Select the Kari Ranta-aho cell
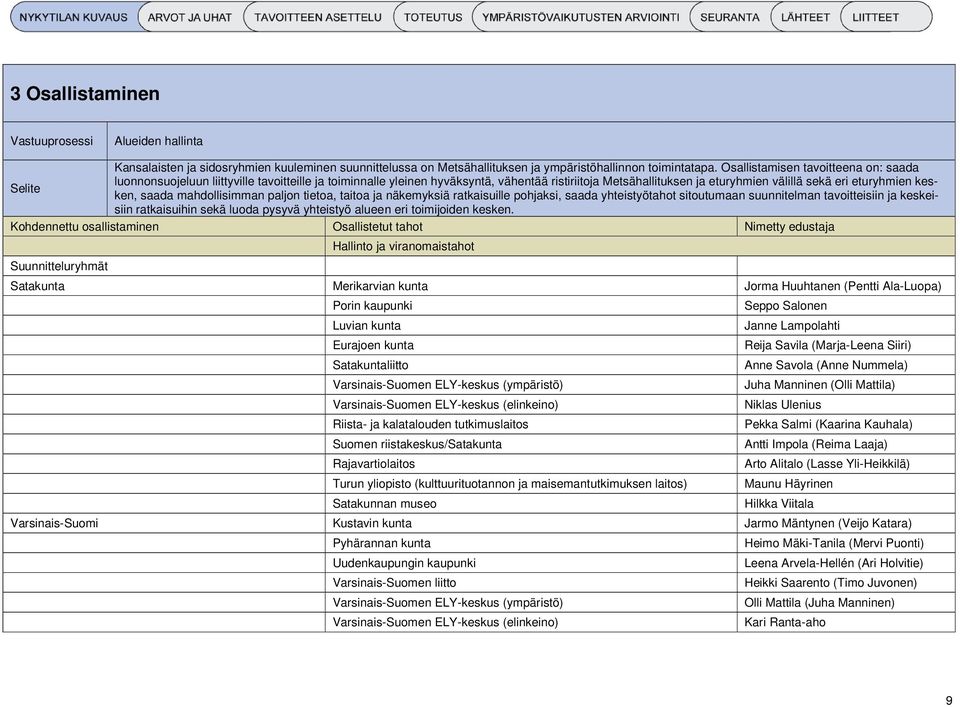The width and height of the screenshot is (960, 707). 846,623
